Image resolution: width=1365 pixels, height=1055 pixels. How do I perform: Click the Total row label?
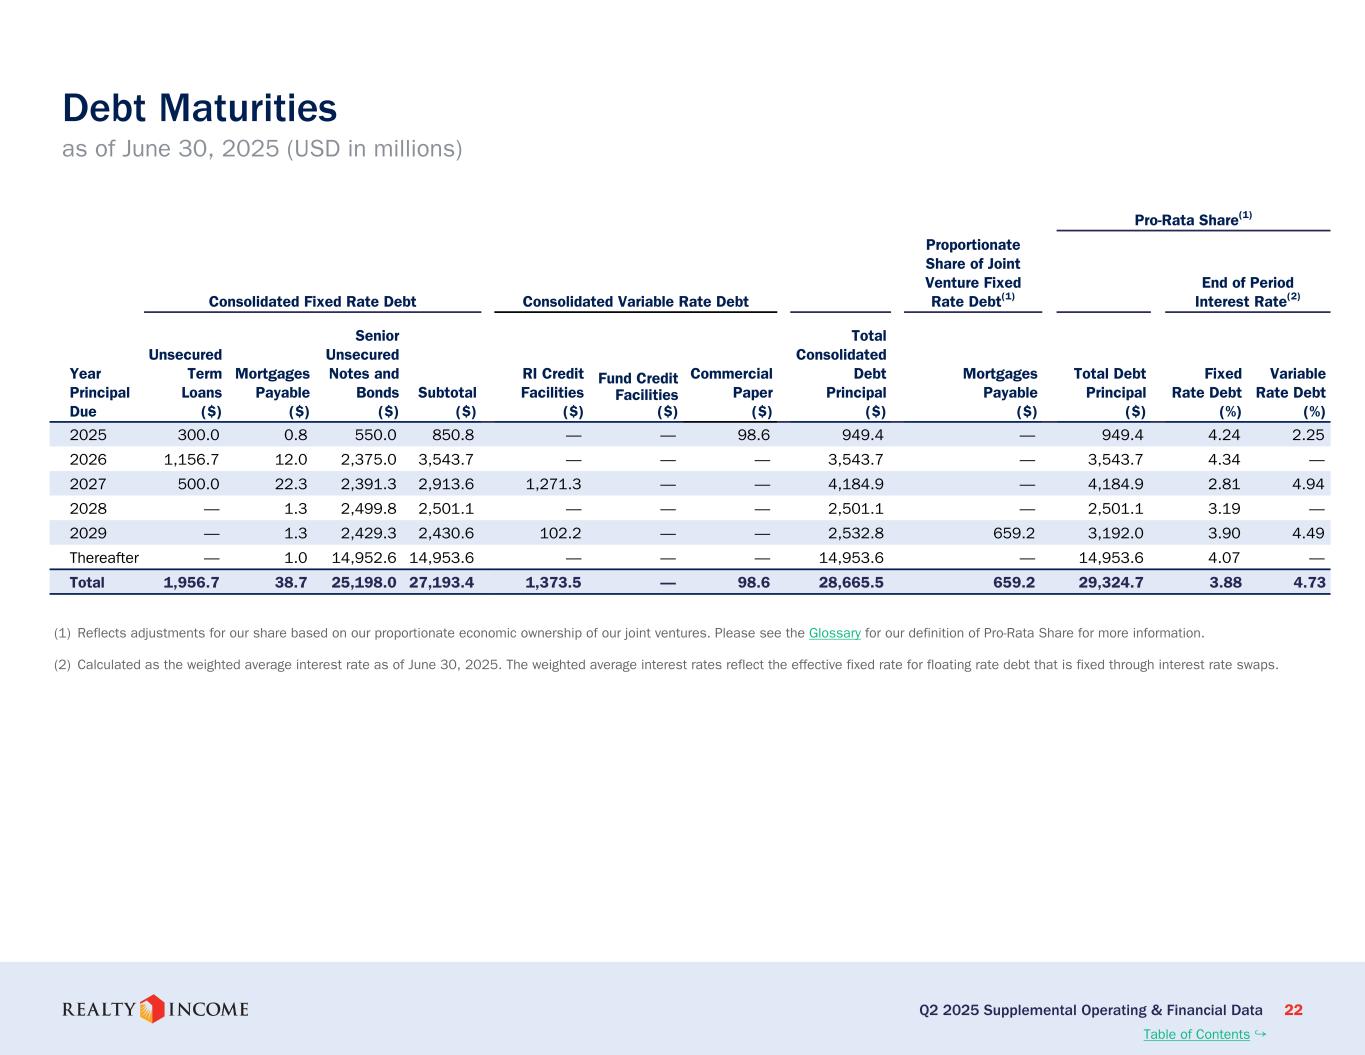click(x=87, y=582)
